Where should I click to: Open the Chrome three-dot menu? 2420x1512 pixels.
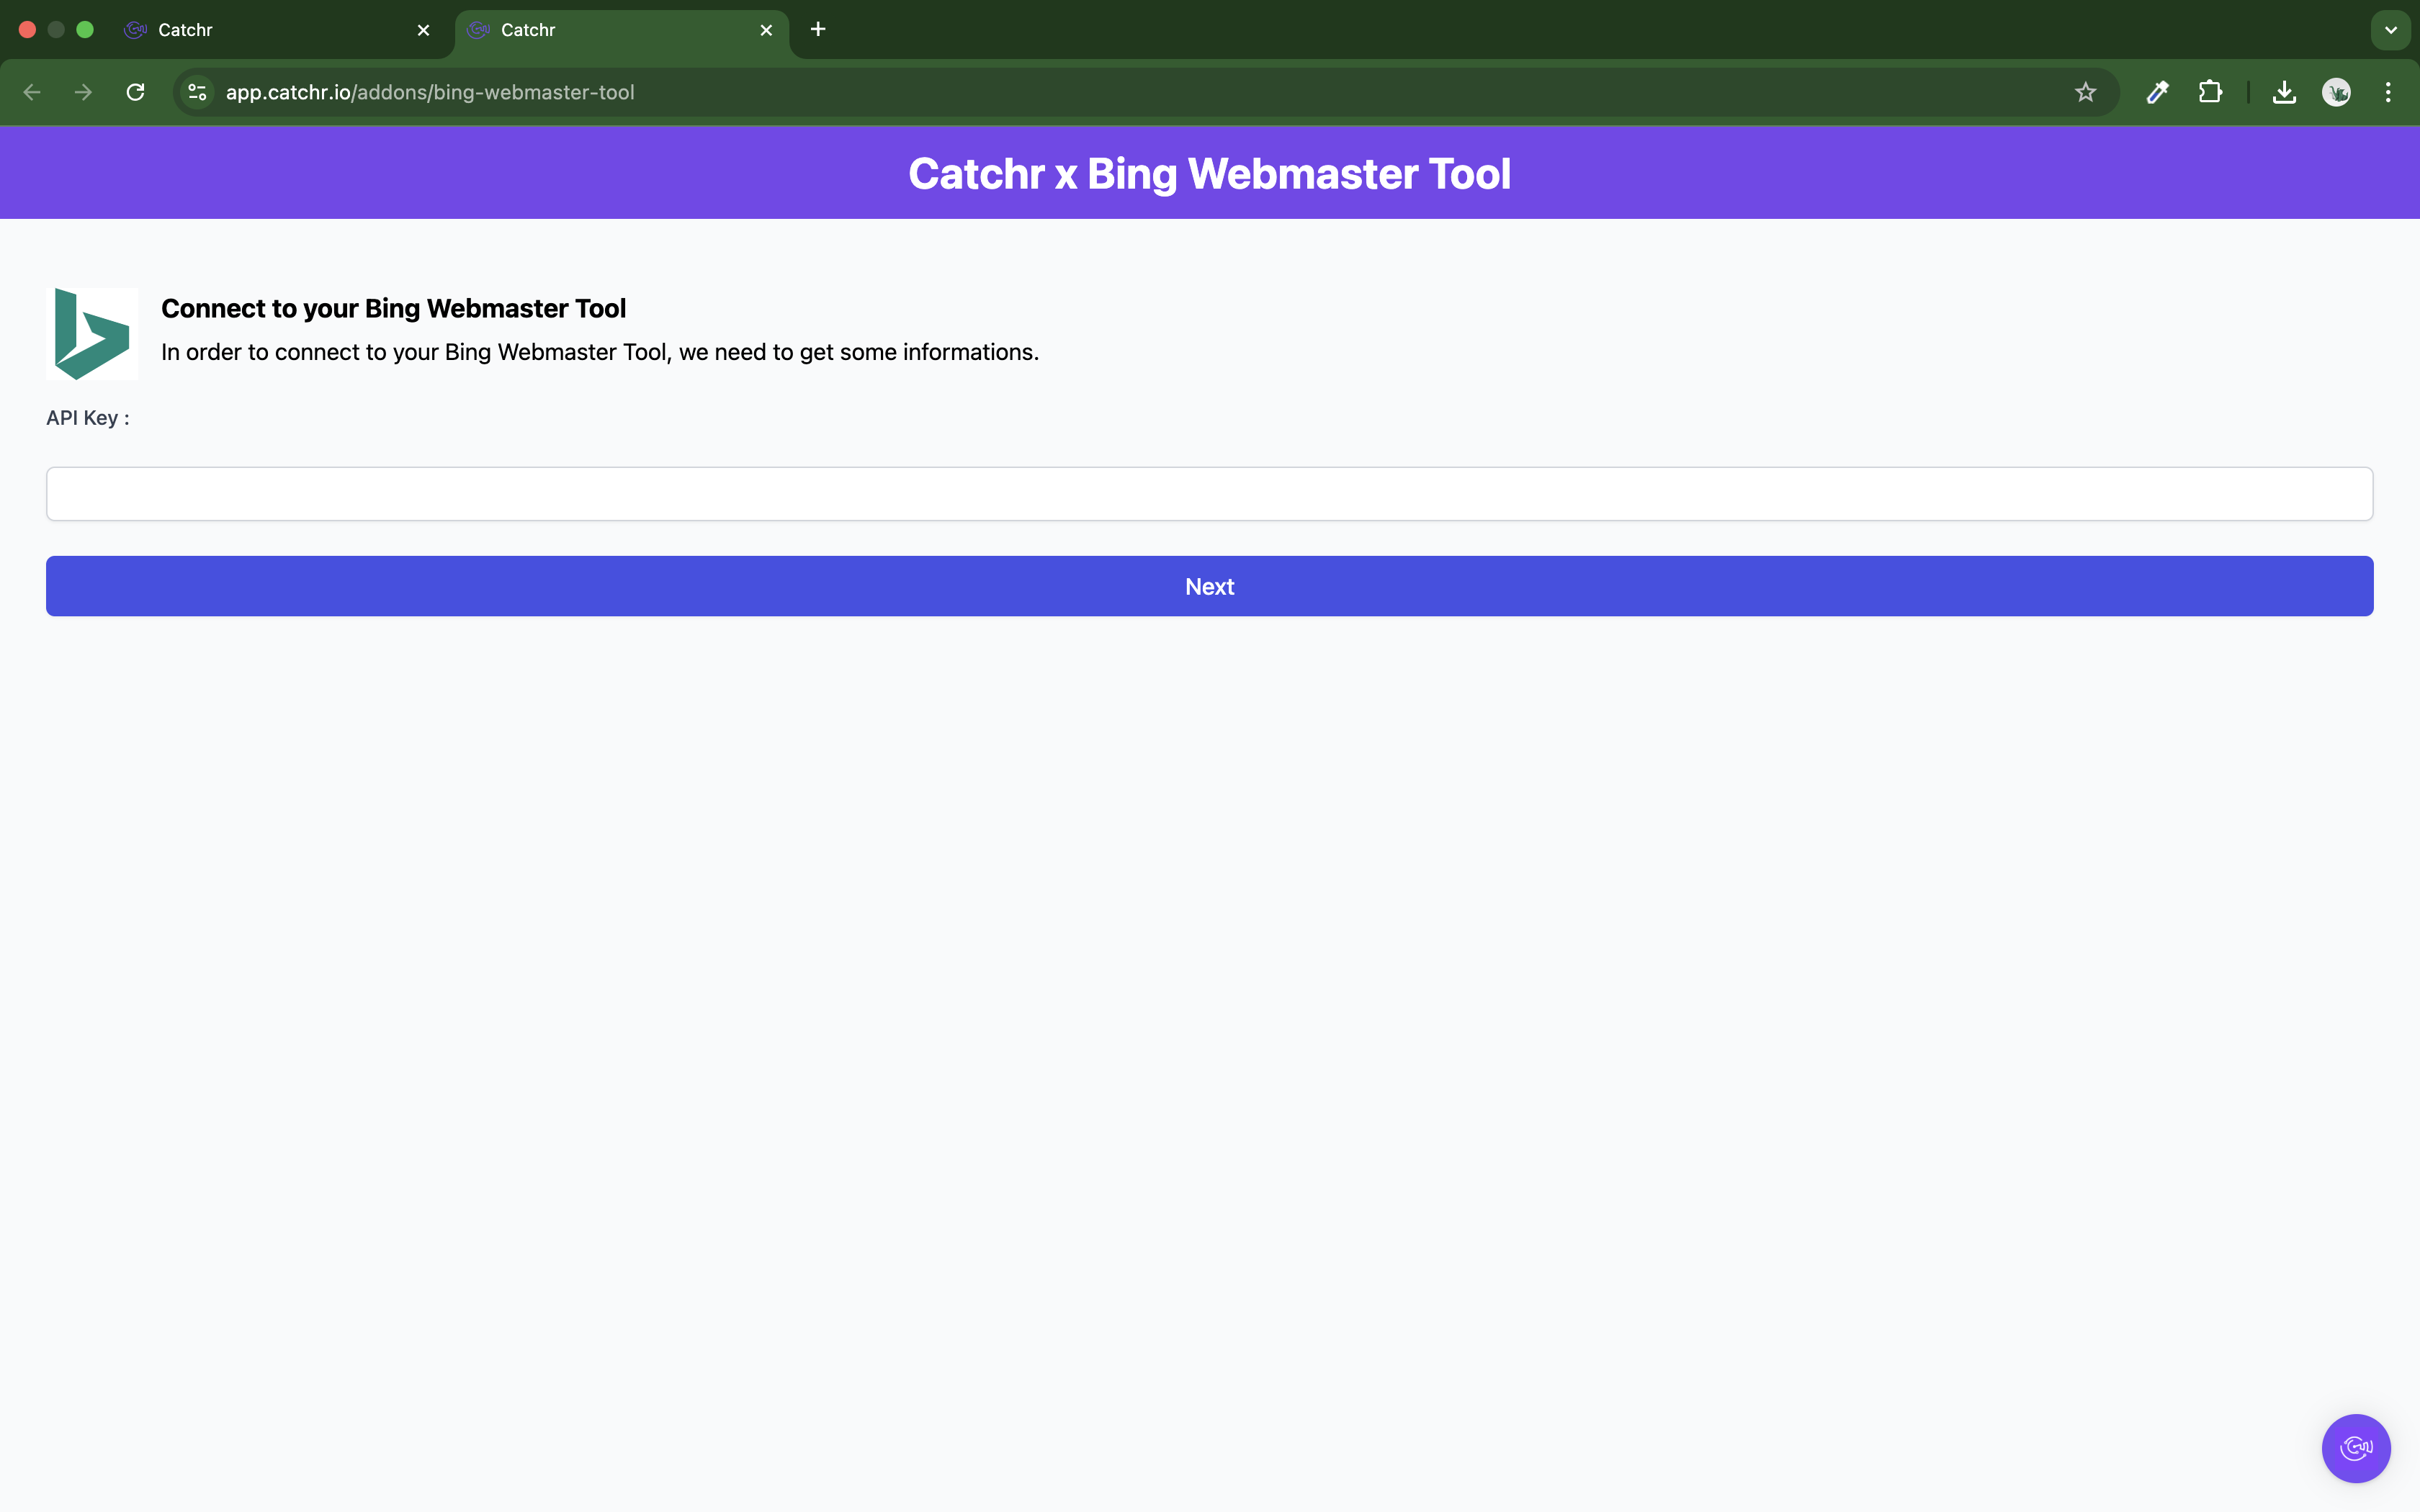(2388, 92)
